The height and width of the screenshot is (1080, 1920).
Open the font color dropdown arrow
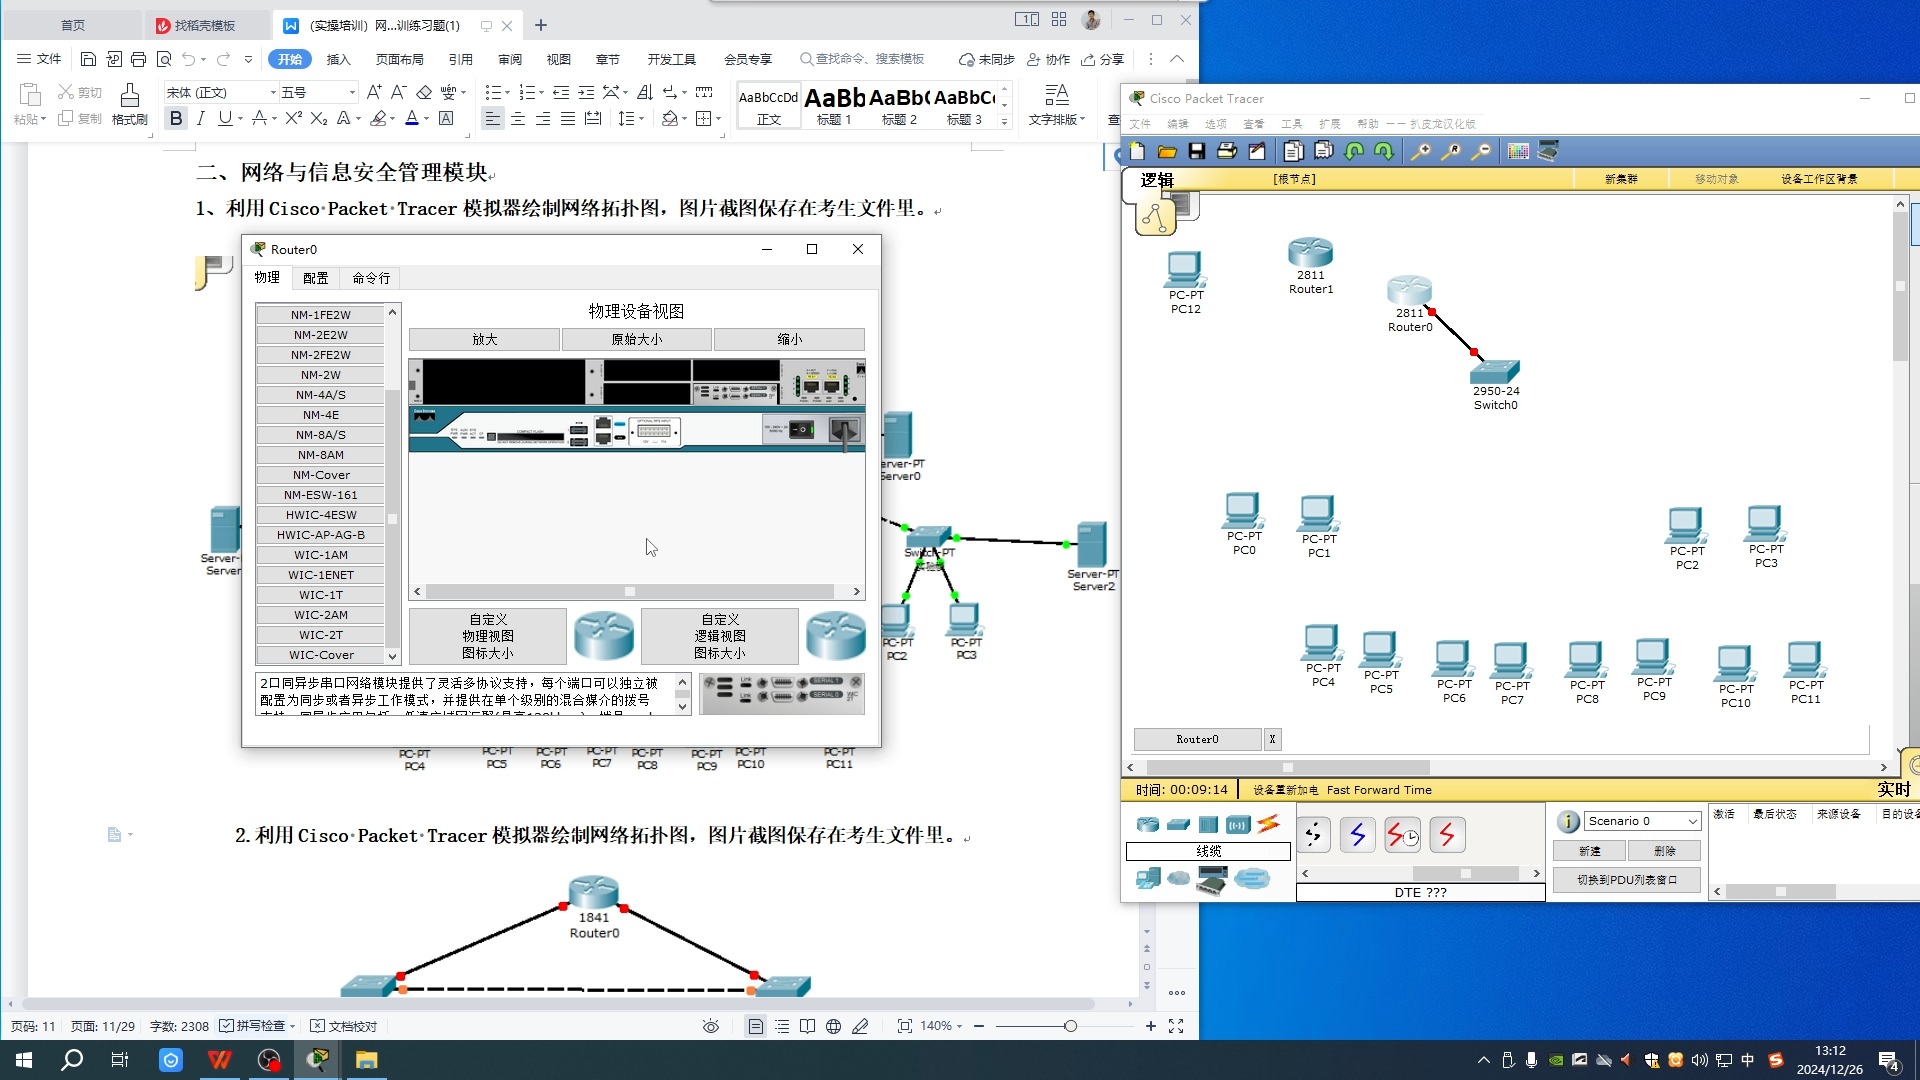[427, 118]
